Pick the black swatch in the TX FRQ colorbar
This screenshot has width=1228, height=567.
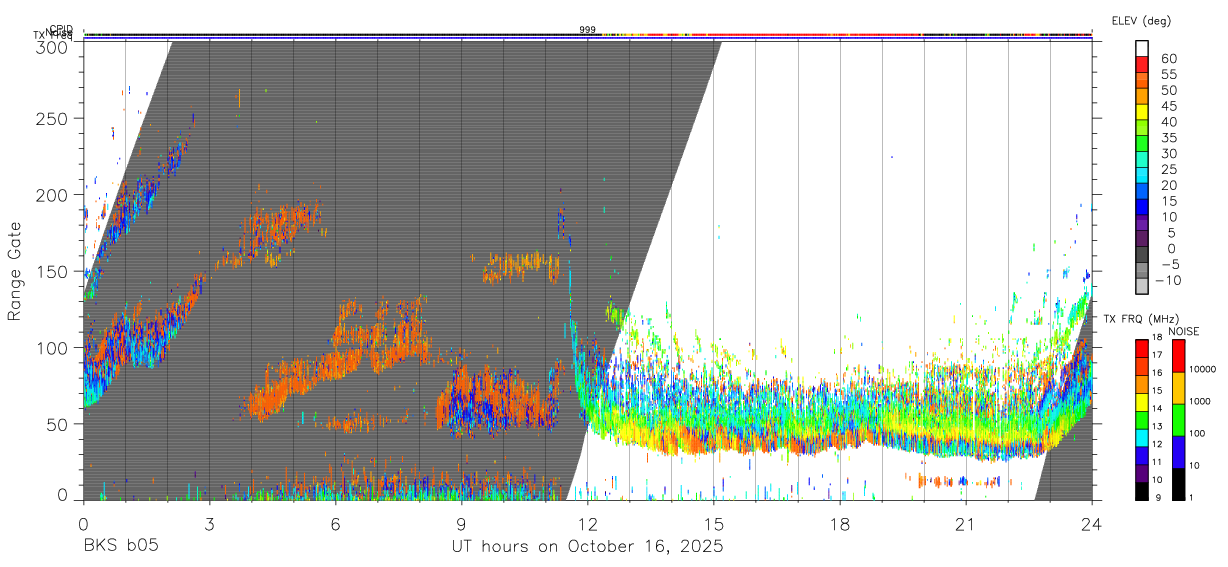1141,491
